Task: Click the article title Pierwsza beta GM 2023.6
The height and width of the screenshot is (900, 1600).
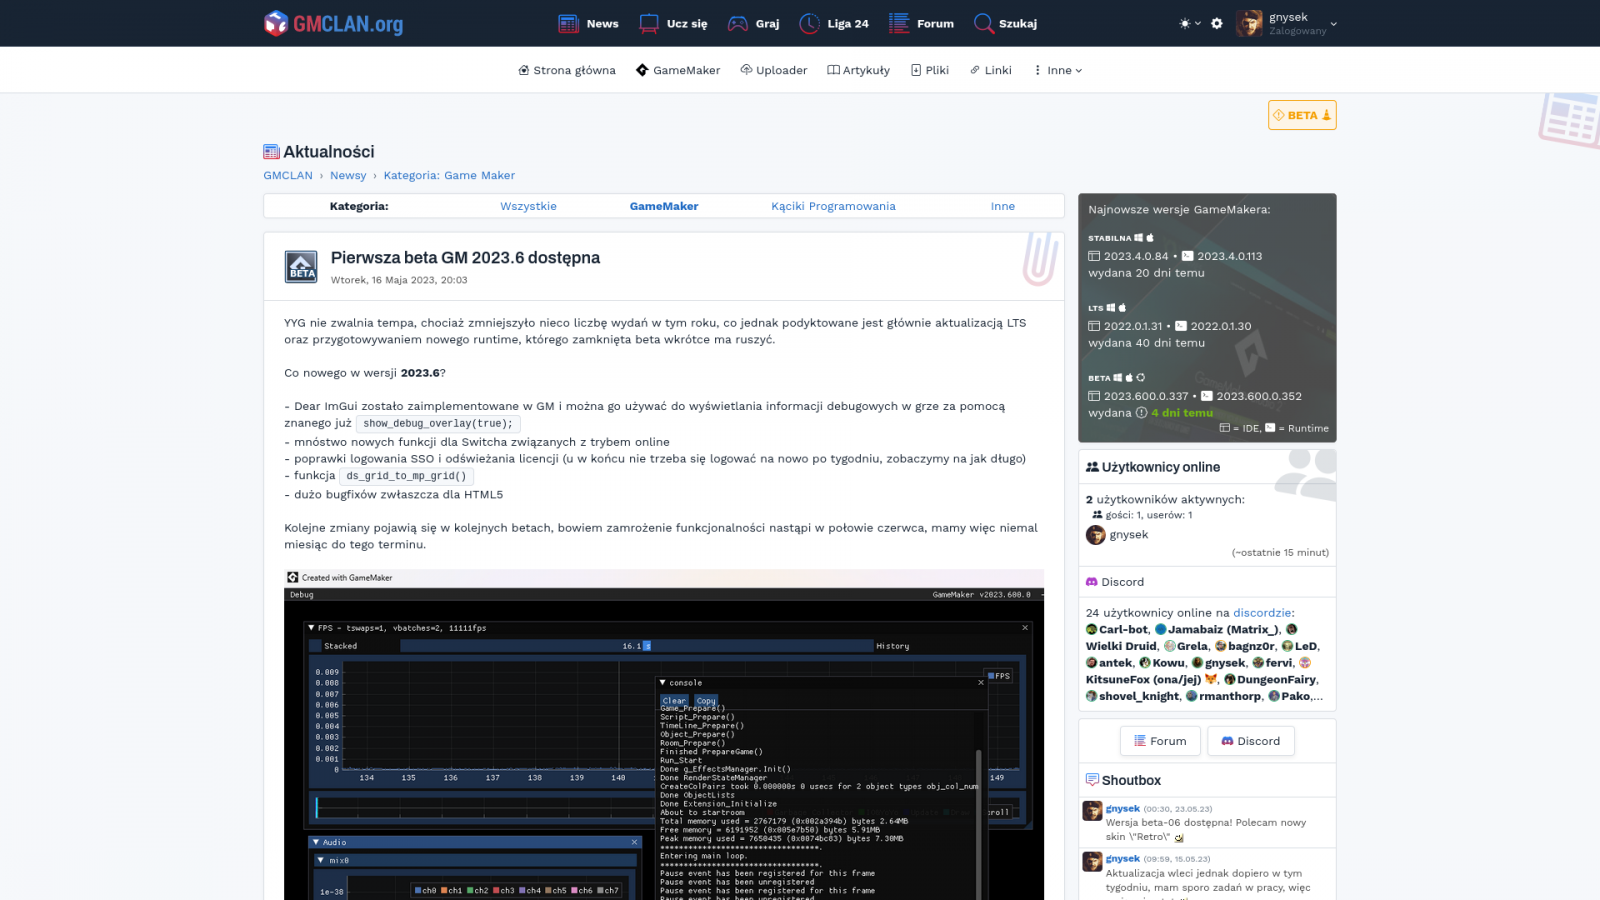Action: (x=465, y=258)
